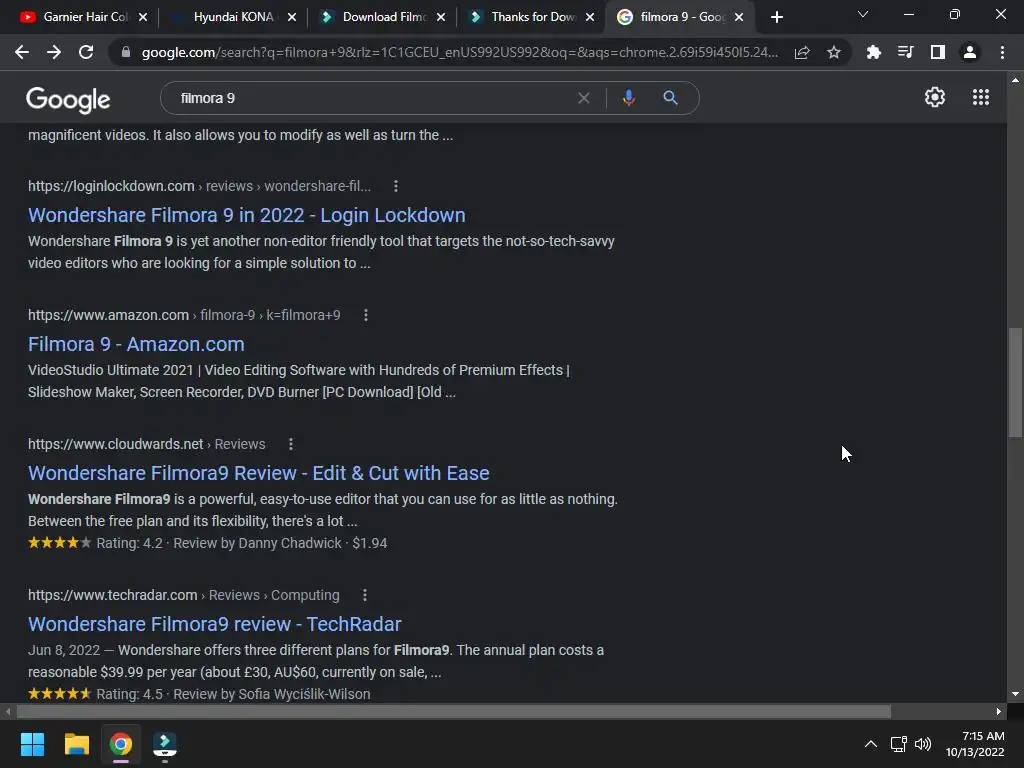The height and width of the screenshot is (768, 1024).
Task: Open options for amazon.com result
Action: (366, 315)
